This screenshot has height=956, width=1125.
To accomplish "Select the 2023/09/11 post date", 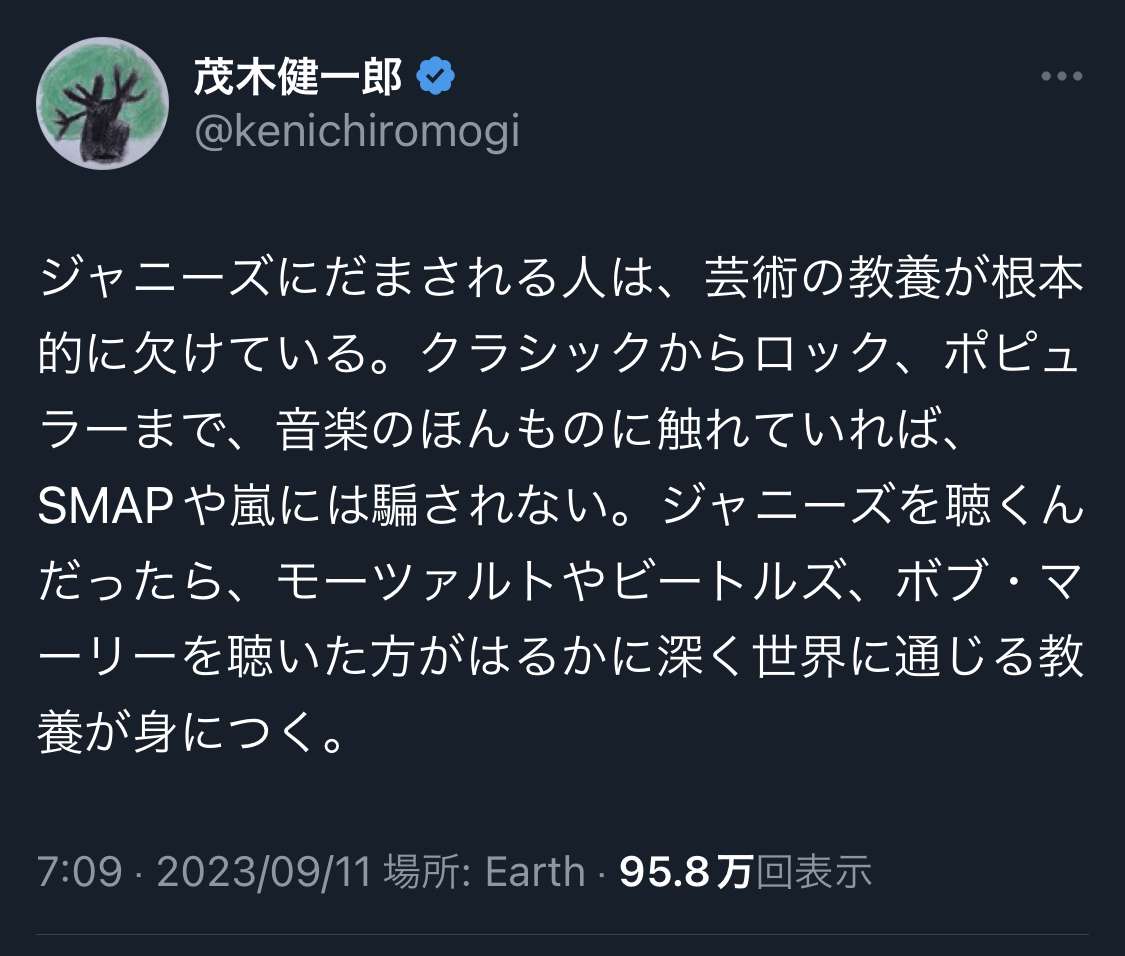I will point(264,871).
